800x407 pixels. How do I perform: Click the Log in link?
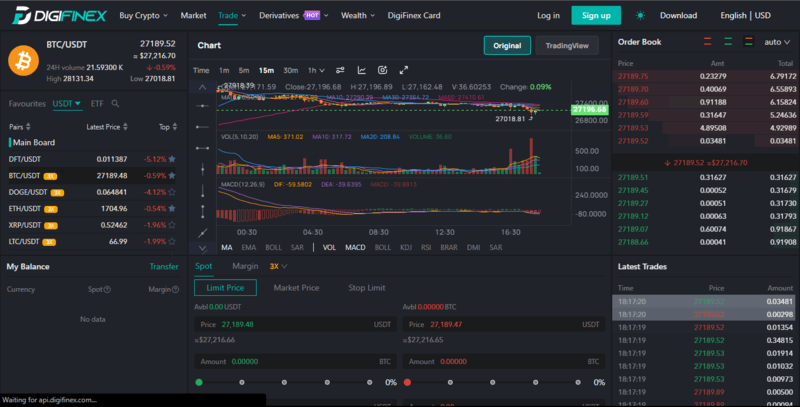tap(548, 15)
